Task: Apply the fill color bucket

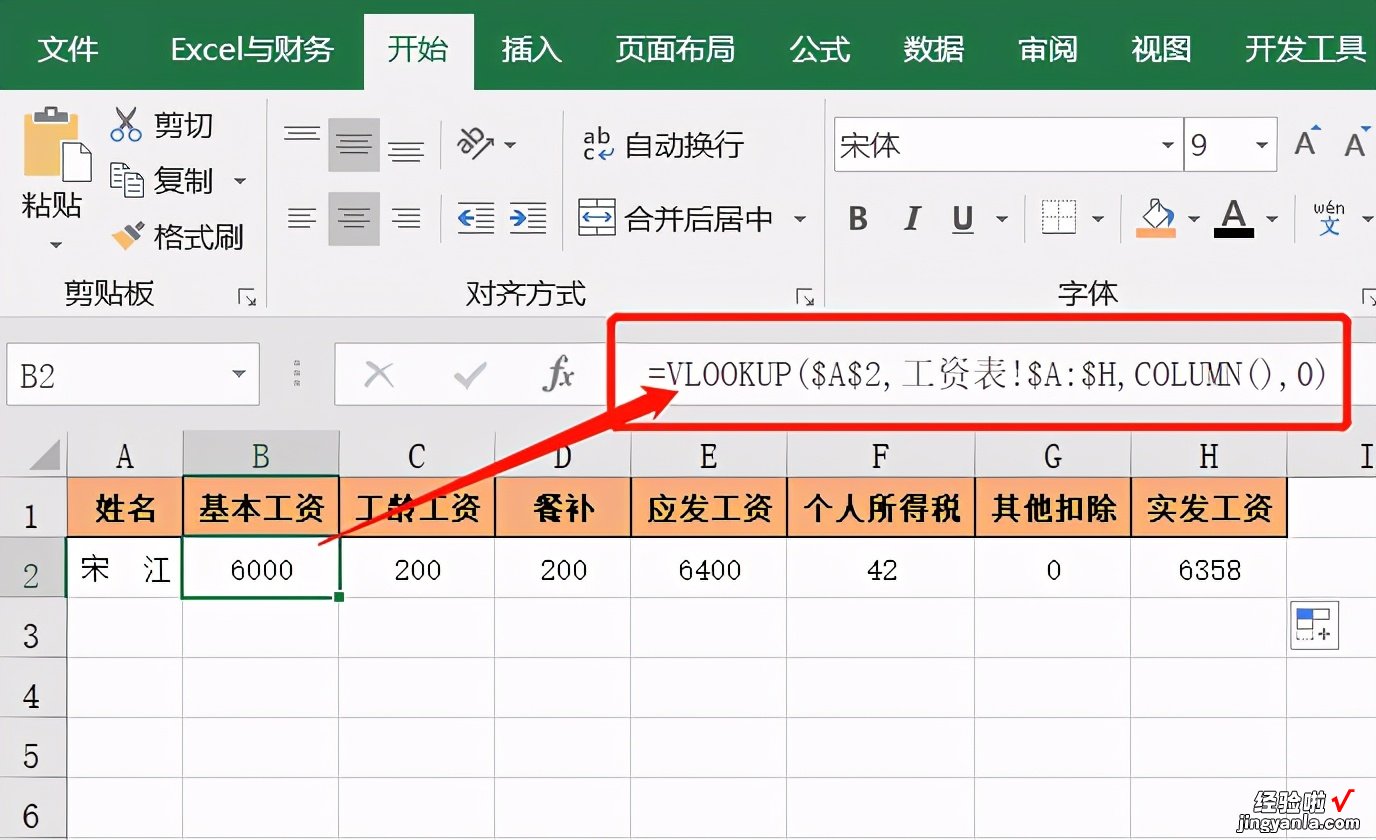Action: pyautogui.click(x=1157, y=218)
